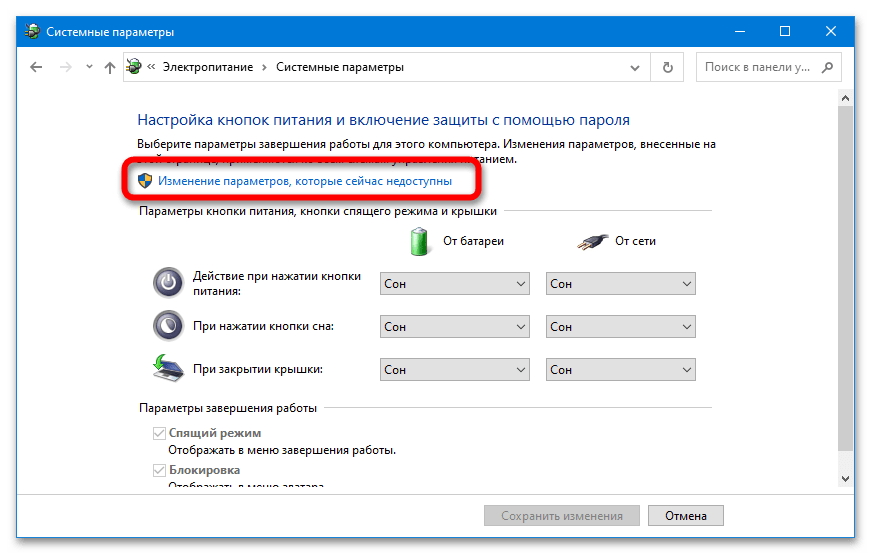This screenshot has height=554, width=871.
Task: Toggle the Блокировка checkbox
Action: (x=159, y=470)
